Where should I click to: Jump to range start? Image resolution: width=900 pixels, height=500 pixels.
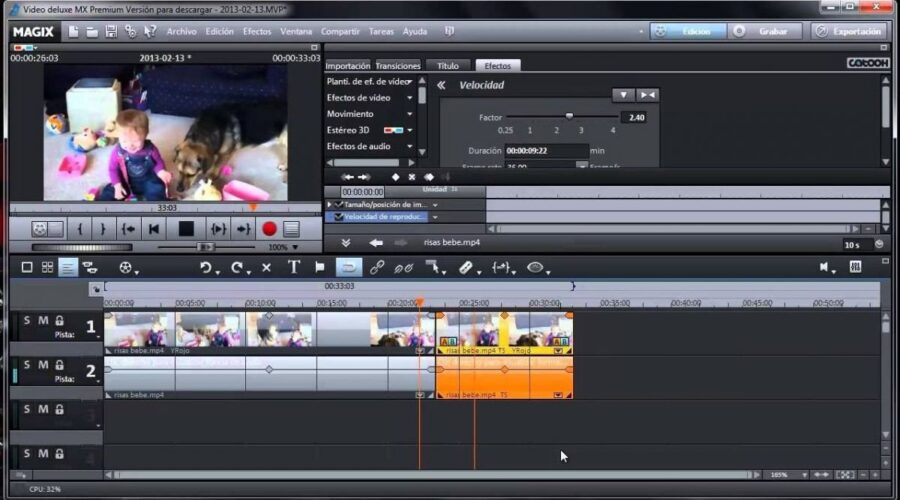[x=129, y=229]
